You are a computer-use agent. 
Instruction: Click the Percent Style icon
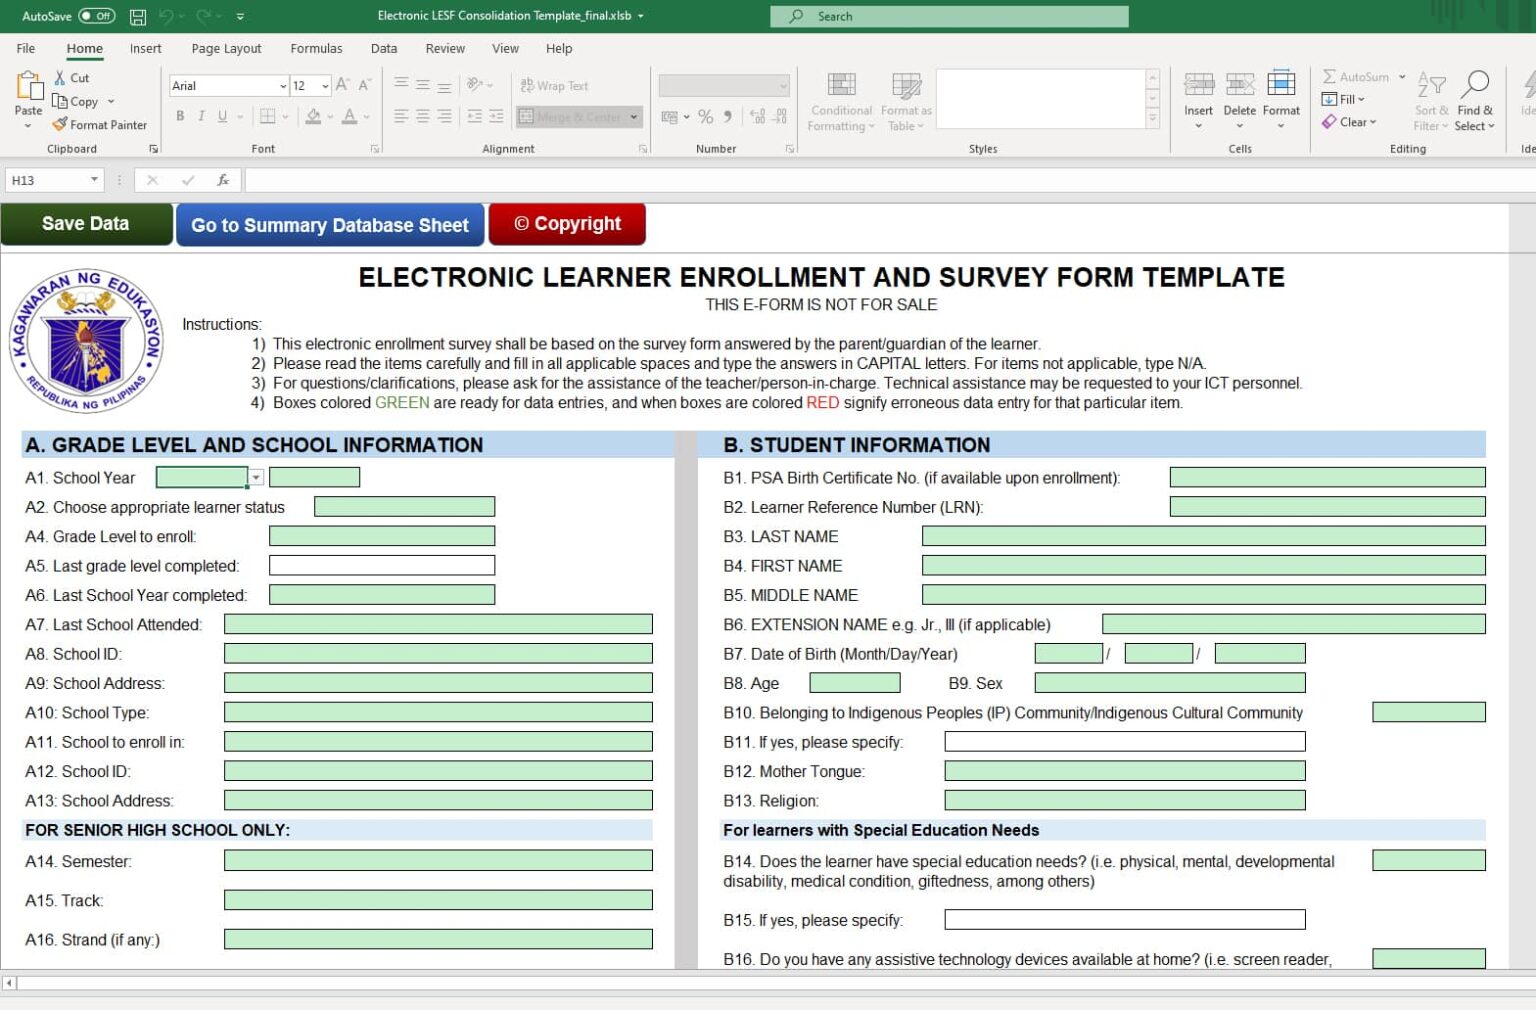(705, 117)
